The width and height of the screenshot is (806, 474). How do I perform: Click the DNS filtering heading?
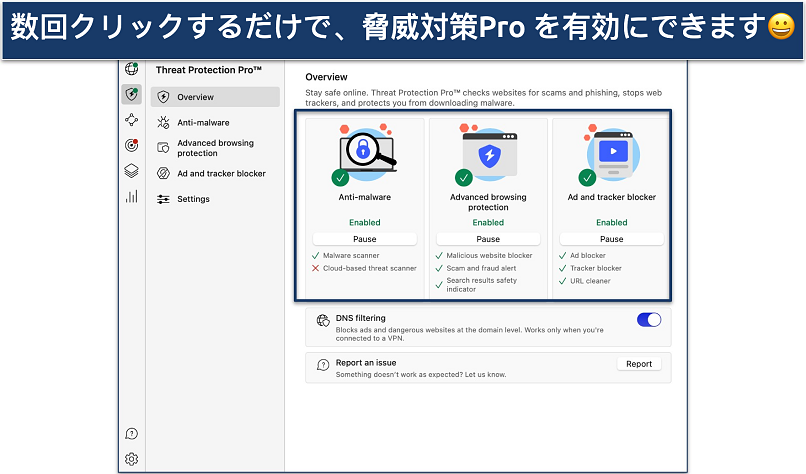[x=360, y=318]
